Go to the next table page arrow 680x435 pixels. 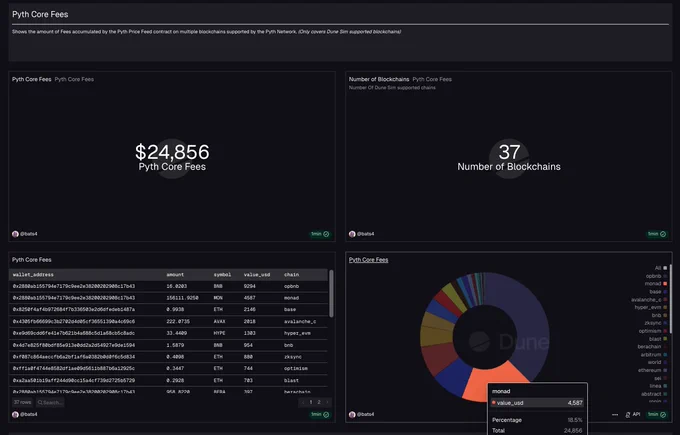(x=327, y=402)
